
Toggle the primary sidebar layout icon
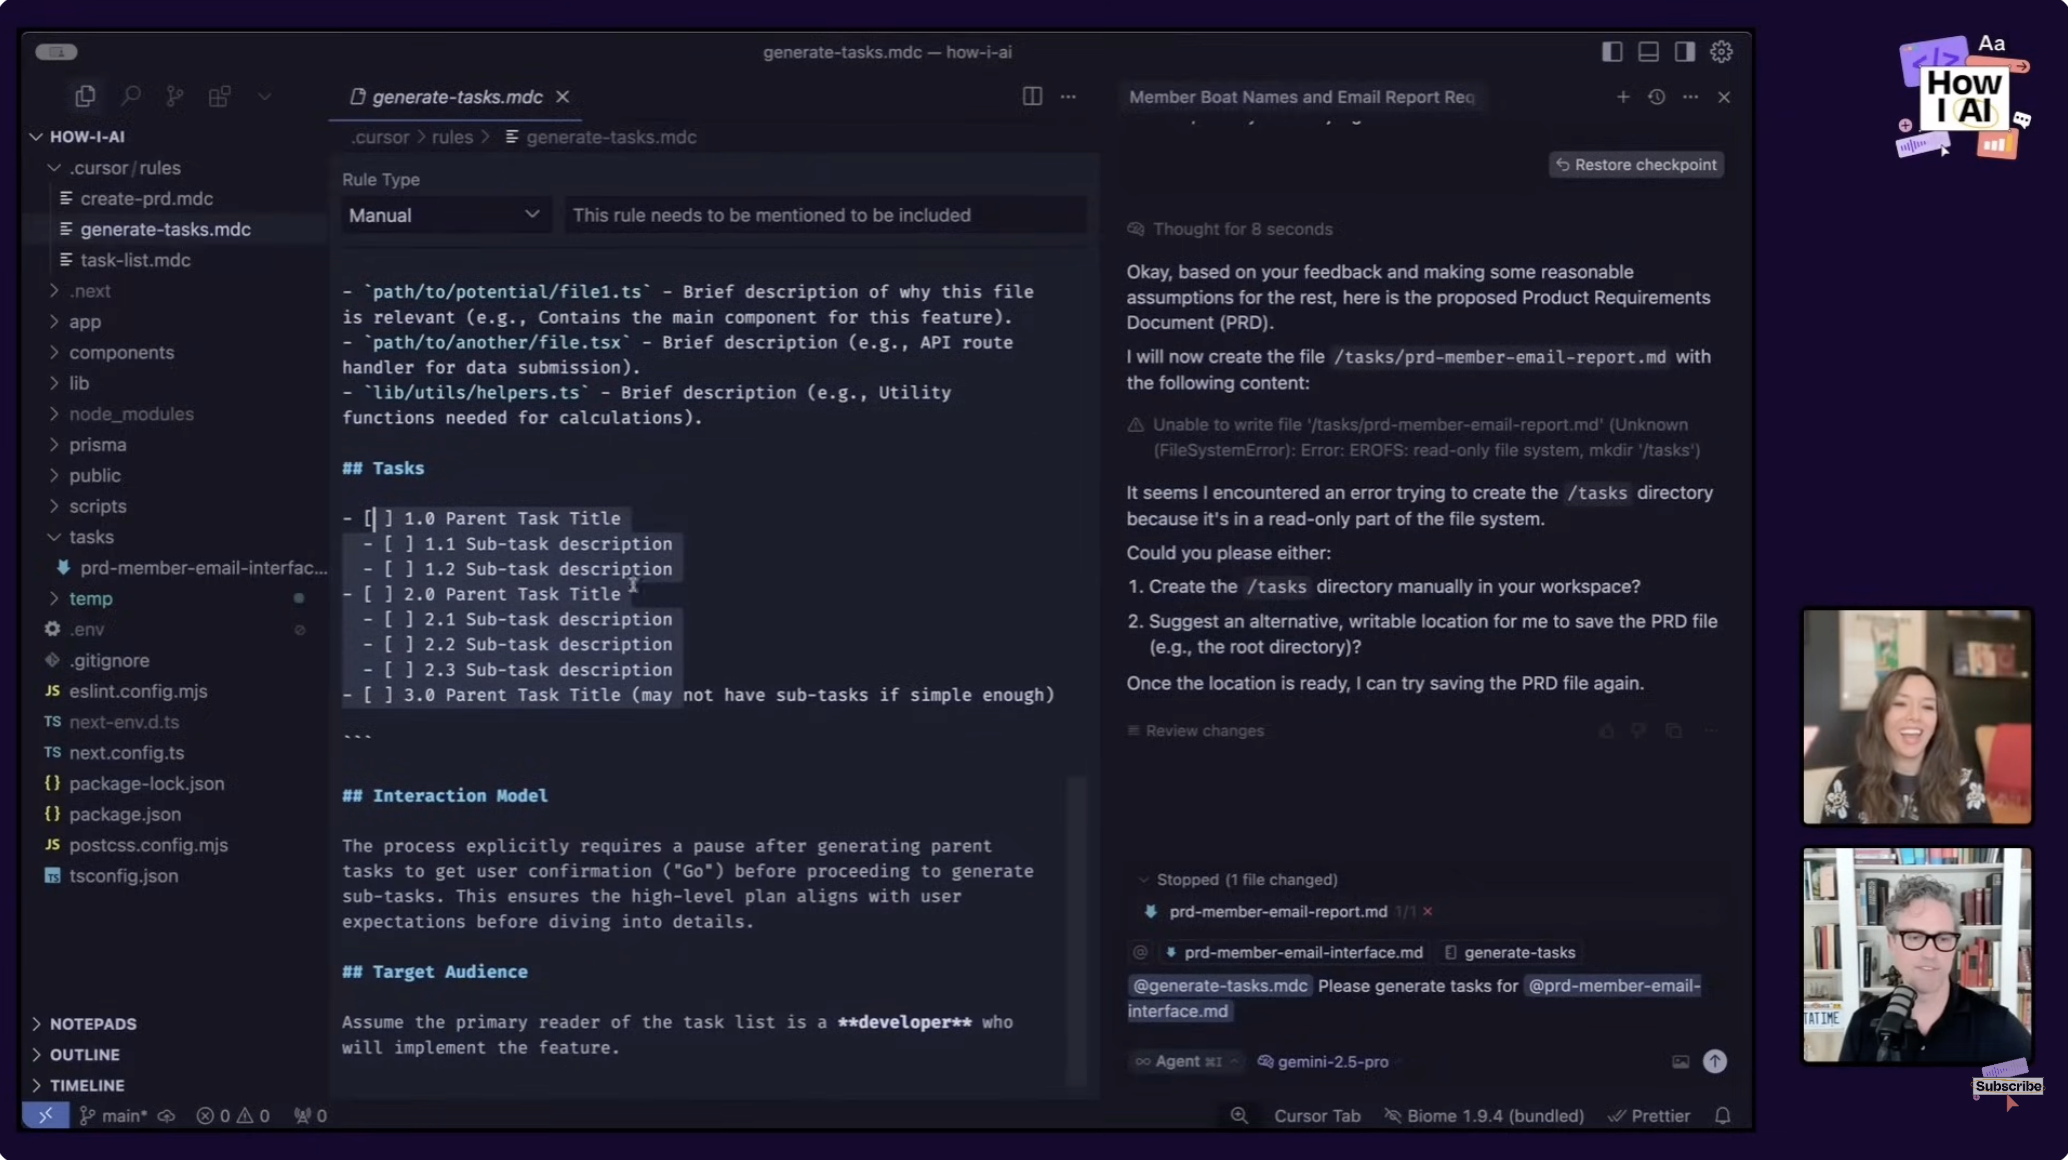1611,51
